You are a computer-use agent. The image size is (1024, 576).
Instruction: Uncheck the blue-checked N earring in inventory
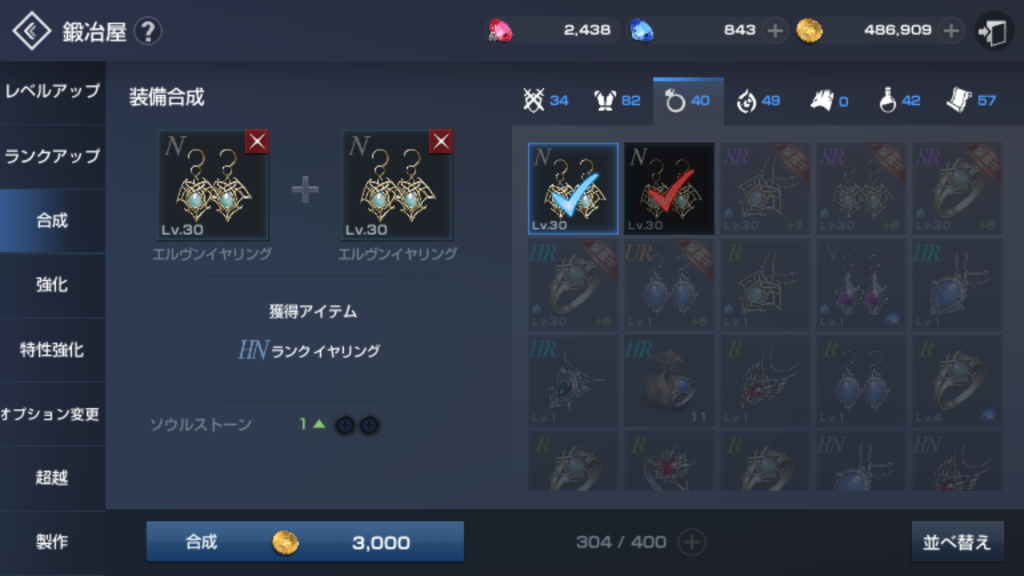(x=573, y=189)
